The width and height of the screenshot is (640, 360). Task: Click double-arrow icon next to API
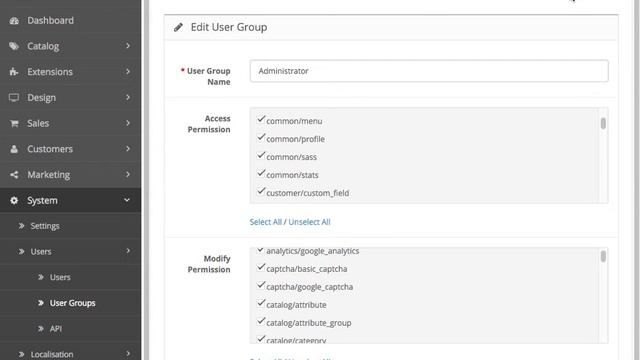(x=41, y=329)
